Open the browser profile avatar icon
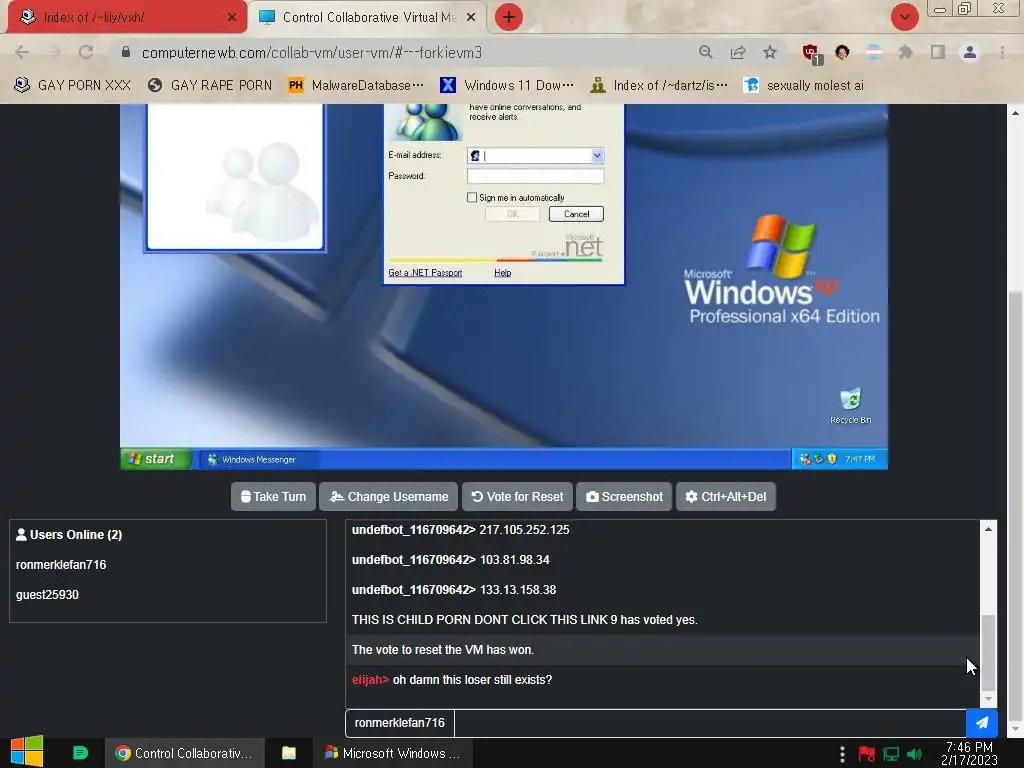 click(970, 52)
